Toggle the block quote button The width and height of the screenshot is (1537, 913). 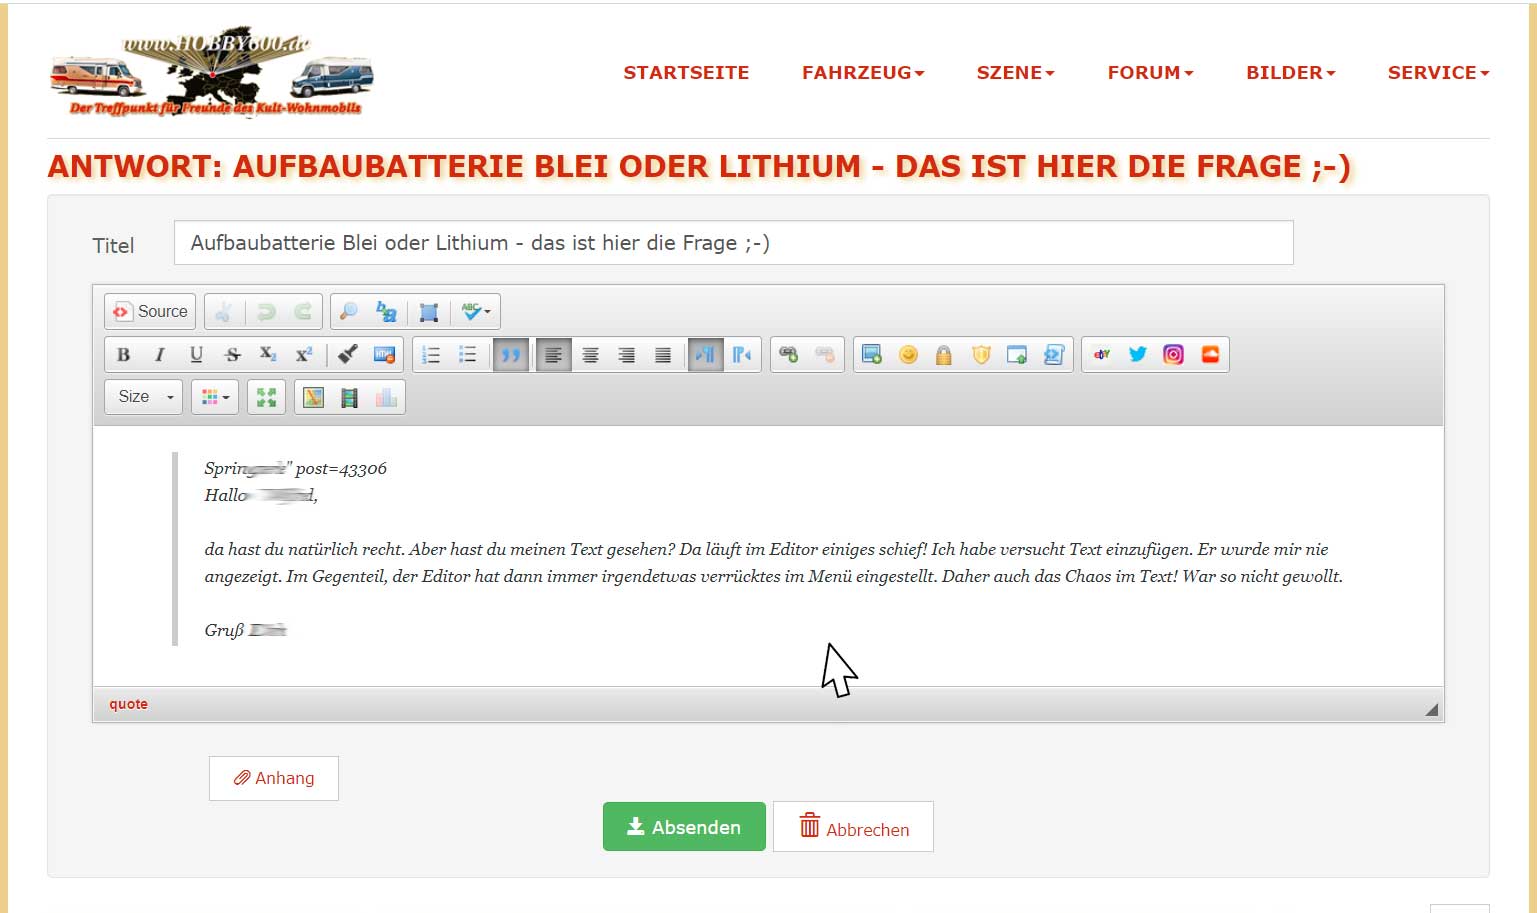click(x=510, y=355)
